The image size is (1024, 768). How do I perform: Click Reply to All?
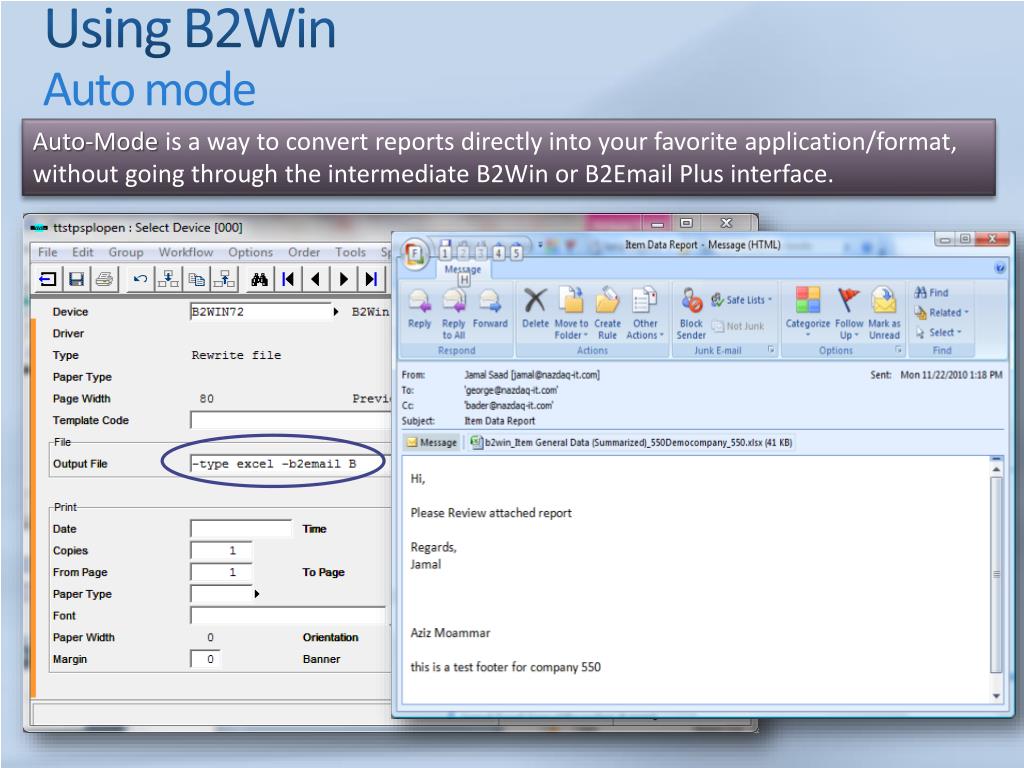tap(454, 313)
